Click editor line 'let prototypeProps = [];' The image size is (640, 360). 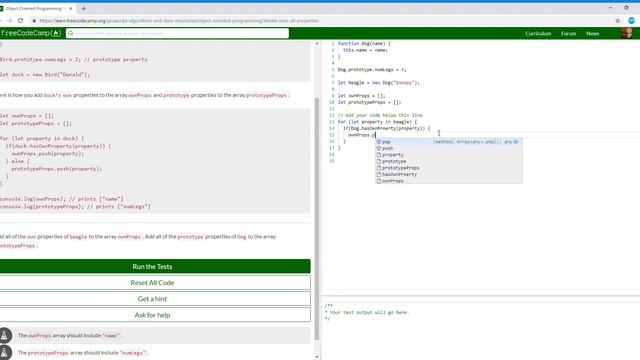point(369,102)
